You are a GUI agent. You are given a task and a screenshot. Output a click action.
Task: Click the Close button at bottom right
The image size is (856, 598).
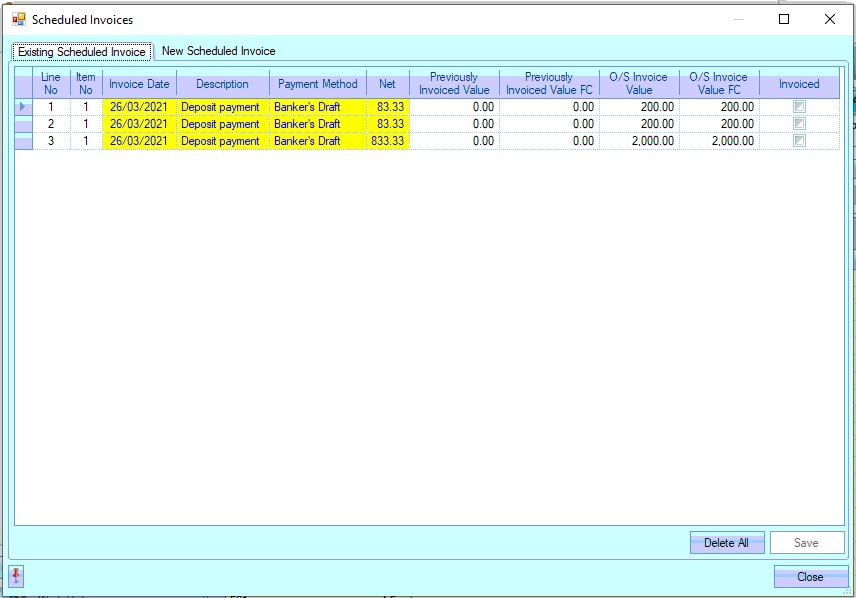tap(810, 577)
